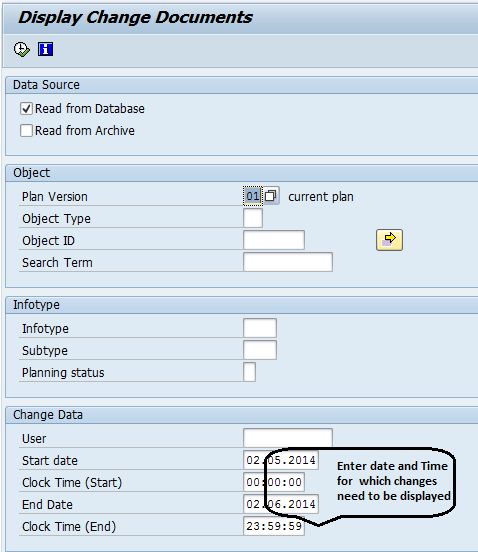The width and height of the screenshot is (478, 552).
Task: Click the Object Type input box
Action: [x=253, y=218]
